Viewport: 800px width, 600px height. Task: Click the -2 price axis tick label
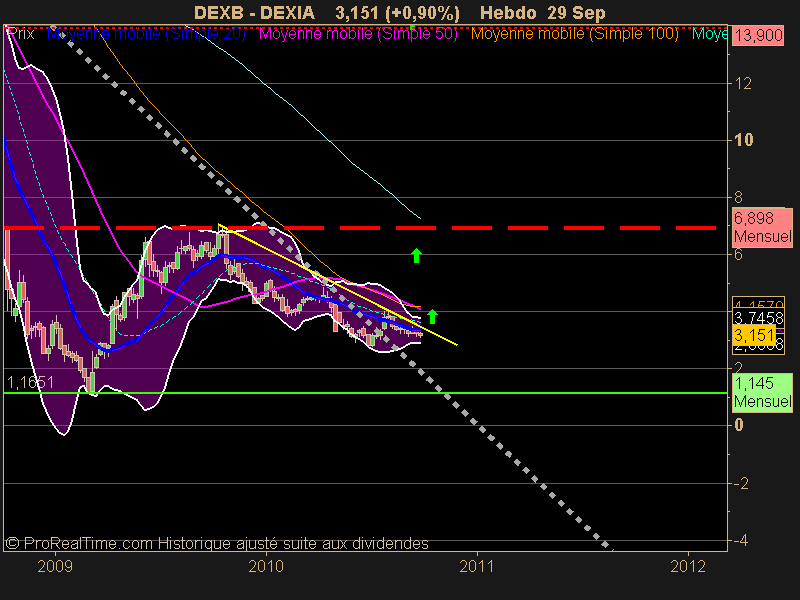tap(741, 483)
